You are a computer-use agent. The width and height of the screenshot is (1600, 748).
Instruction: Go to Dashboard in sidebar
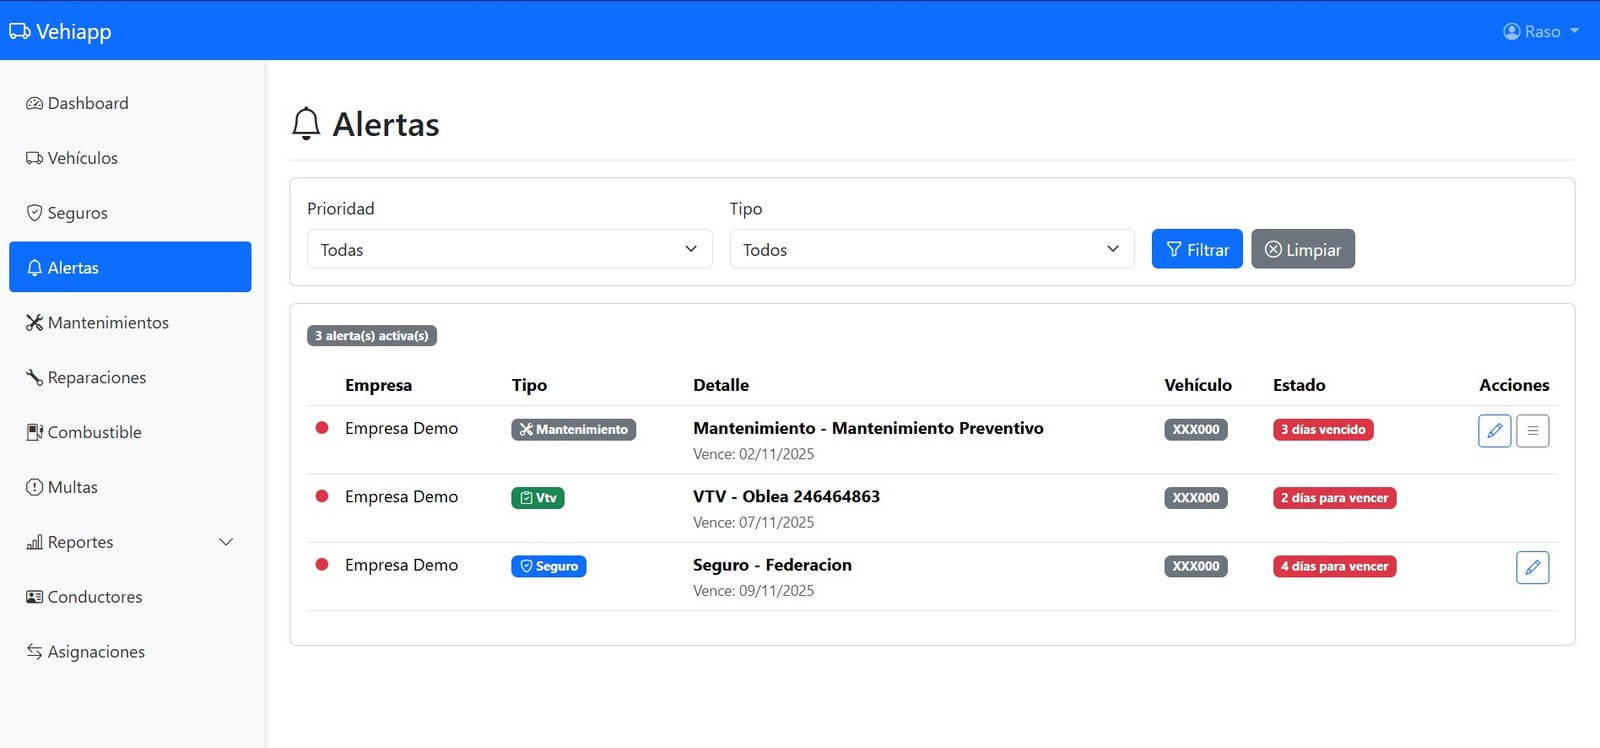click(88, 103)
